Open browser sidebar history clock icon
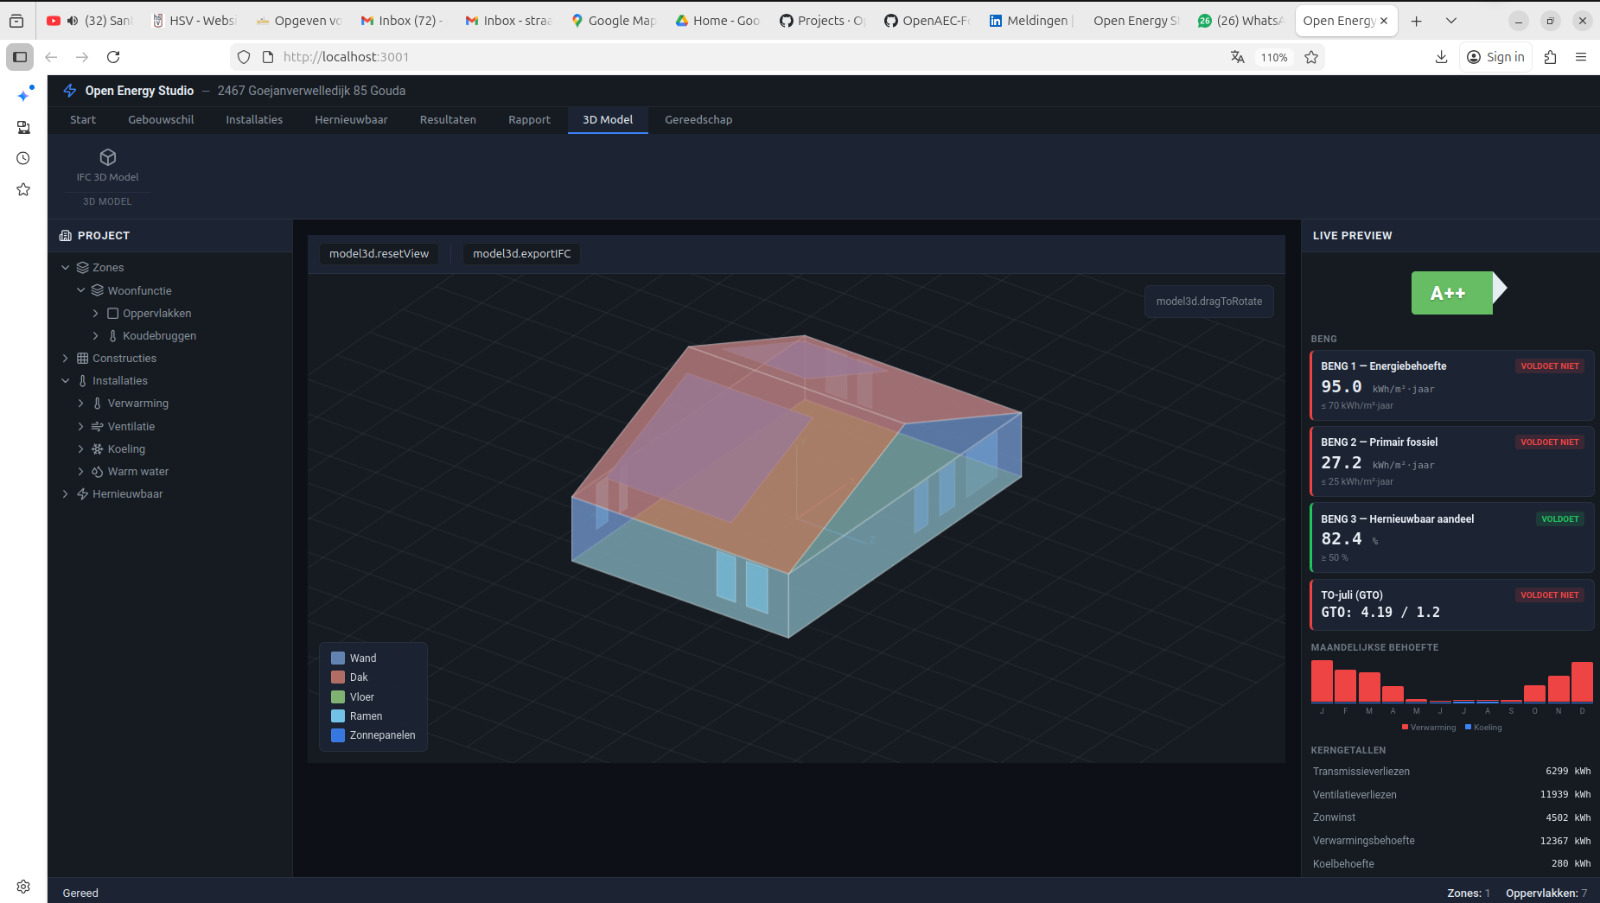Image resolution: width=1600 pixels, height=903 pixels. (23, 158)
